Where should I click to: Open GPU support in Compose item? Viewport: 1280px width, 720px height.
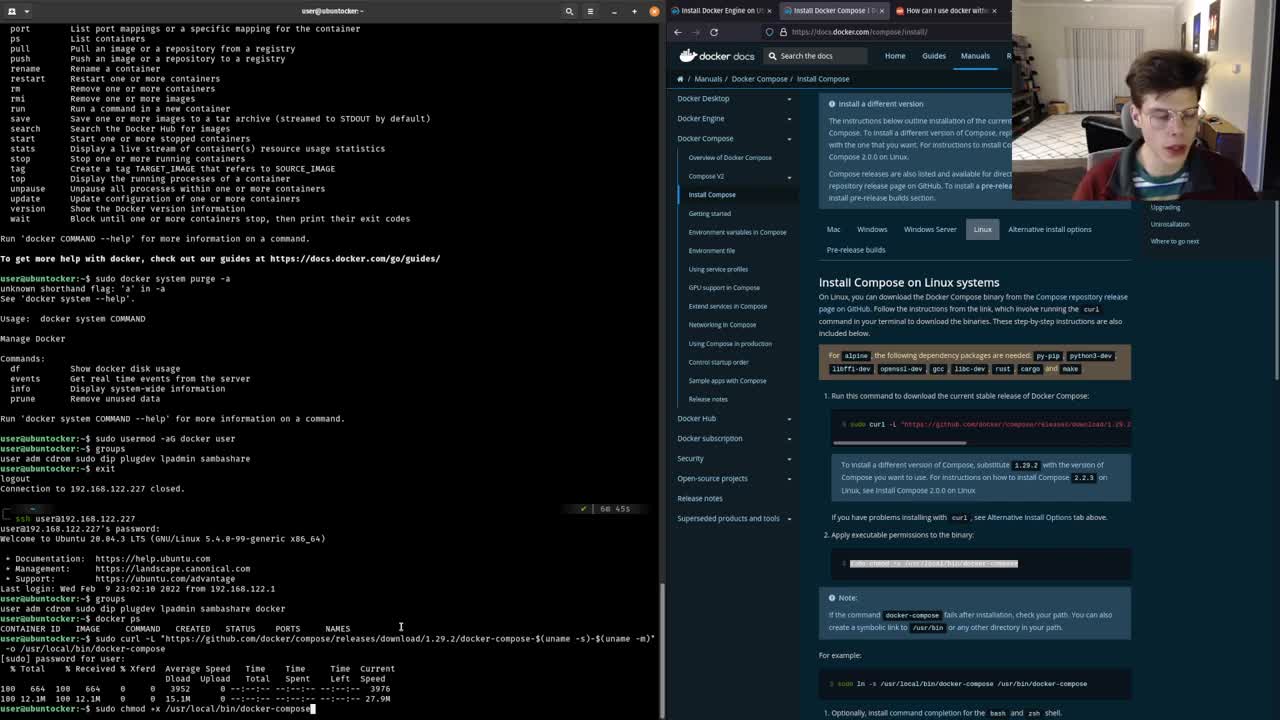point(724,287)
